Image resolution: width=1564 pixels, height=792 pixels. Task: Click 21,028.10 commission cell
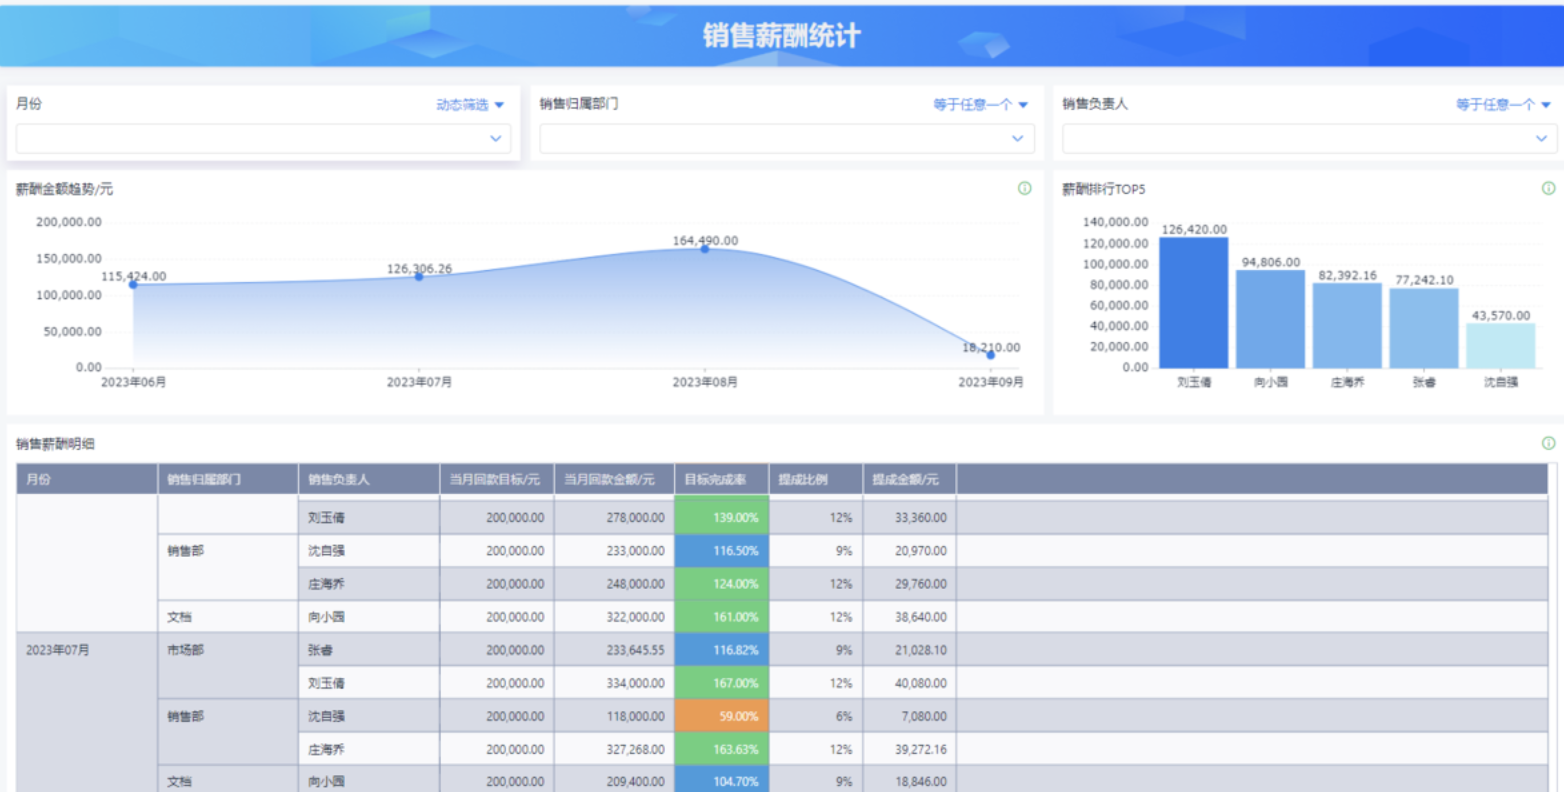click(909, 650)
